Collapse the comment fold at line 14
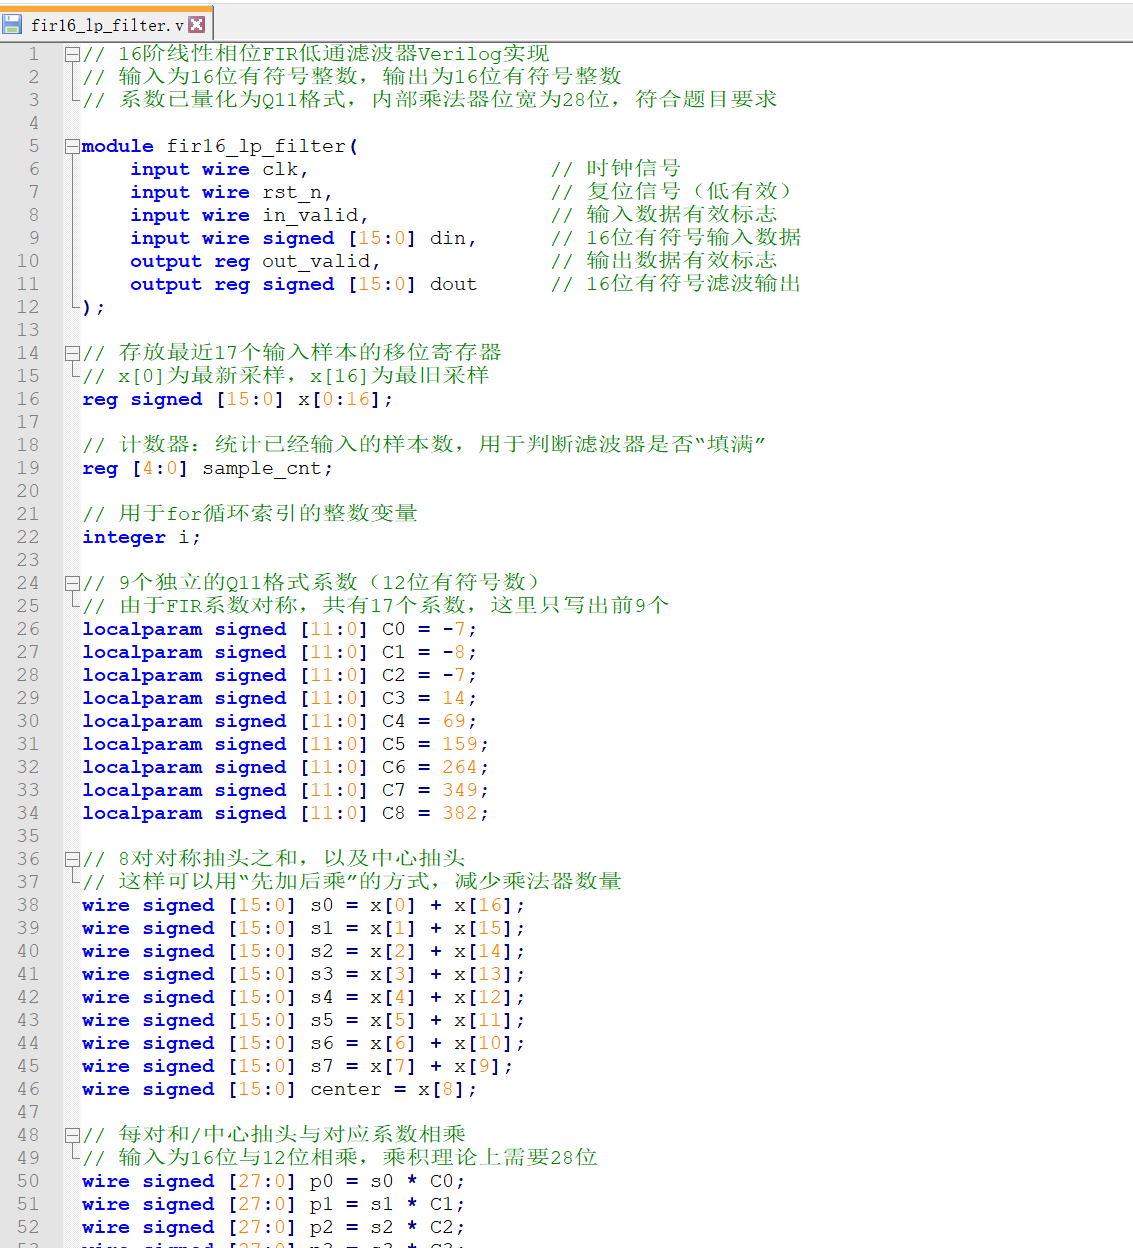The height and width of the screenshot is (1248, 1133). (71, 353)
